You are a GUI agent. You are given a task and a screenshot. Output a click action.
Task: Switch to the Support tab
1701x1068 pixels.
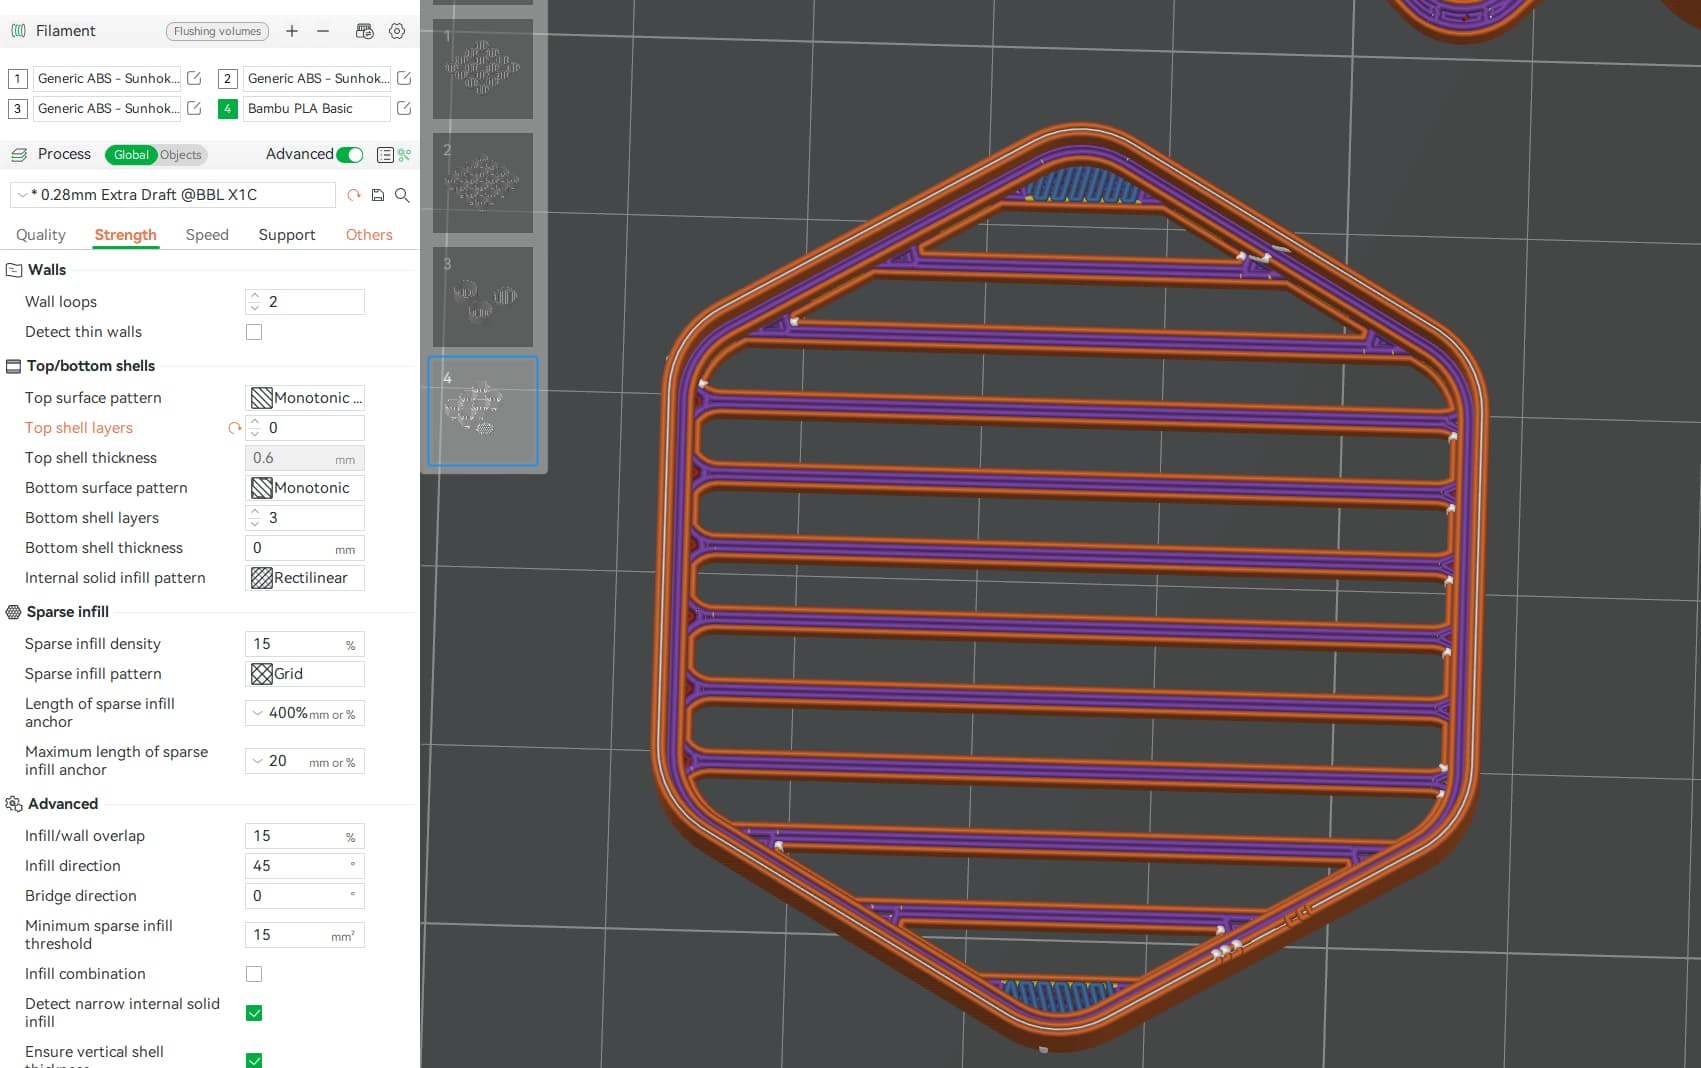point(287,235)
